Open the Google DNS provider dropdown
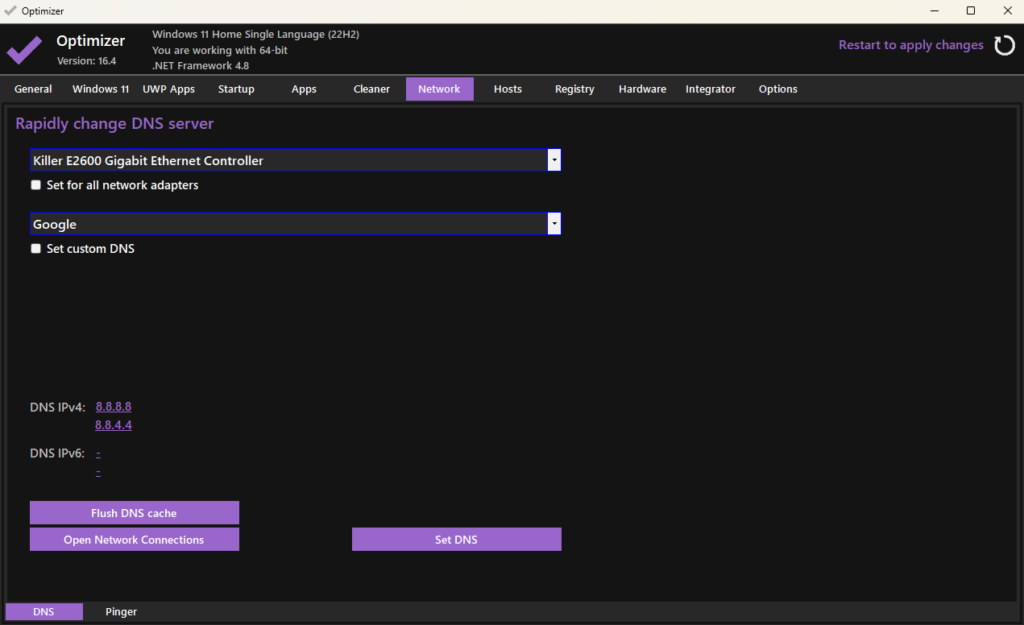 point(554,224)
